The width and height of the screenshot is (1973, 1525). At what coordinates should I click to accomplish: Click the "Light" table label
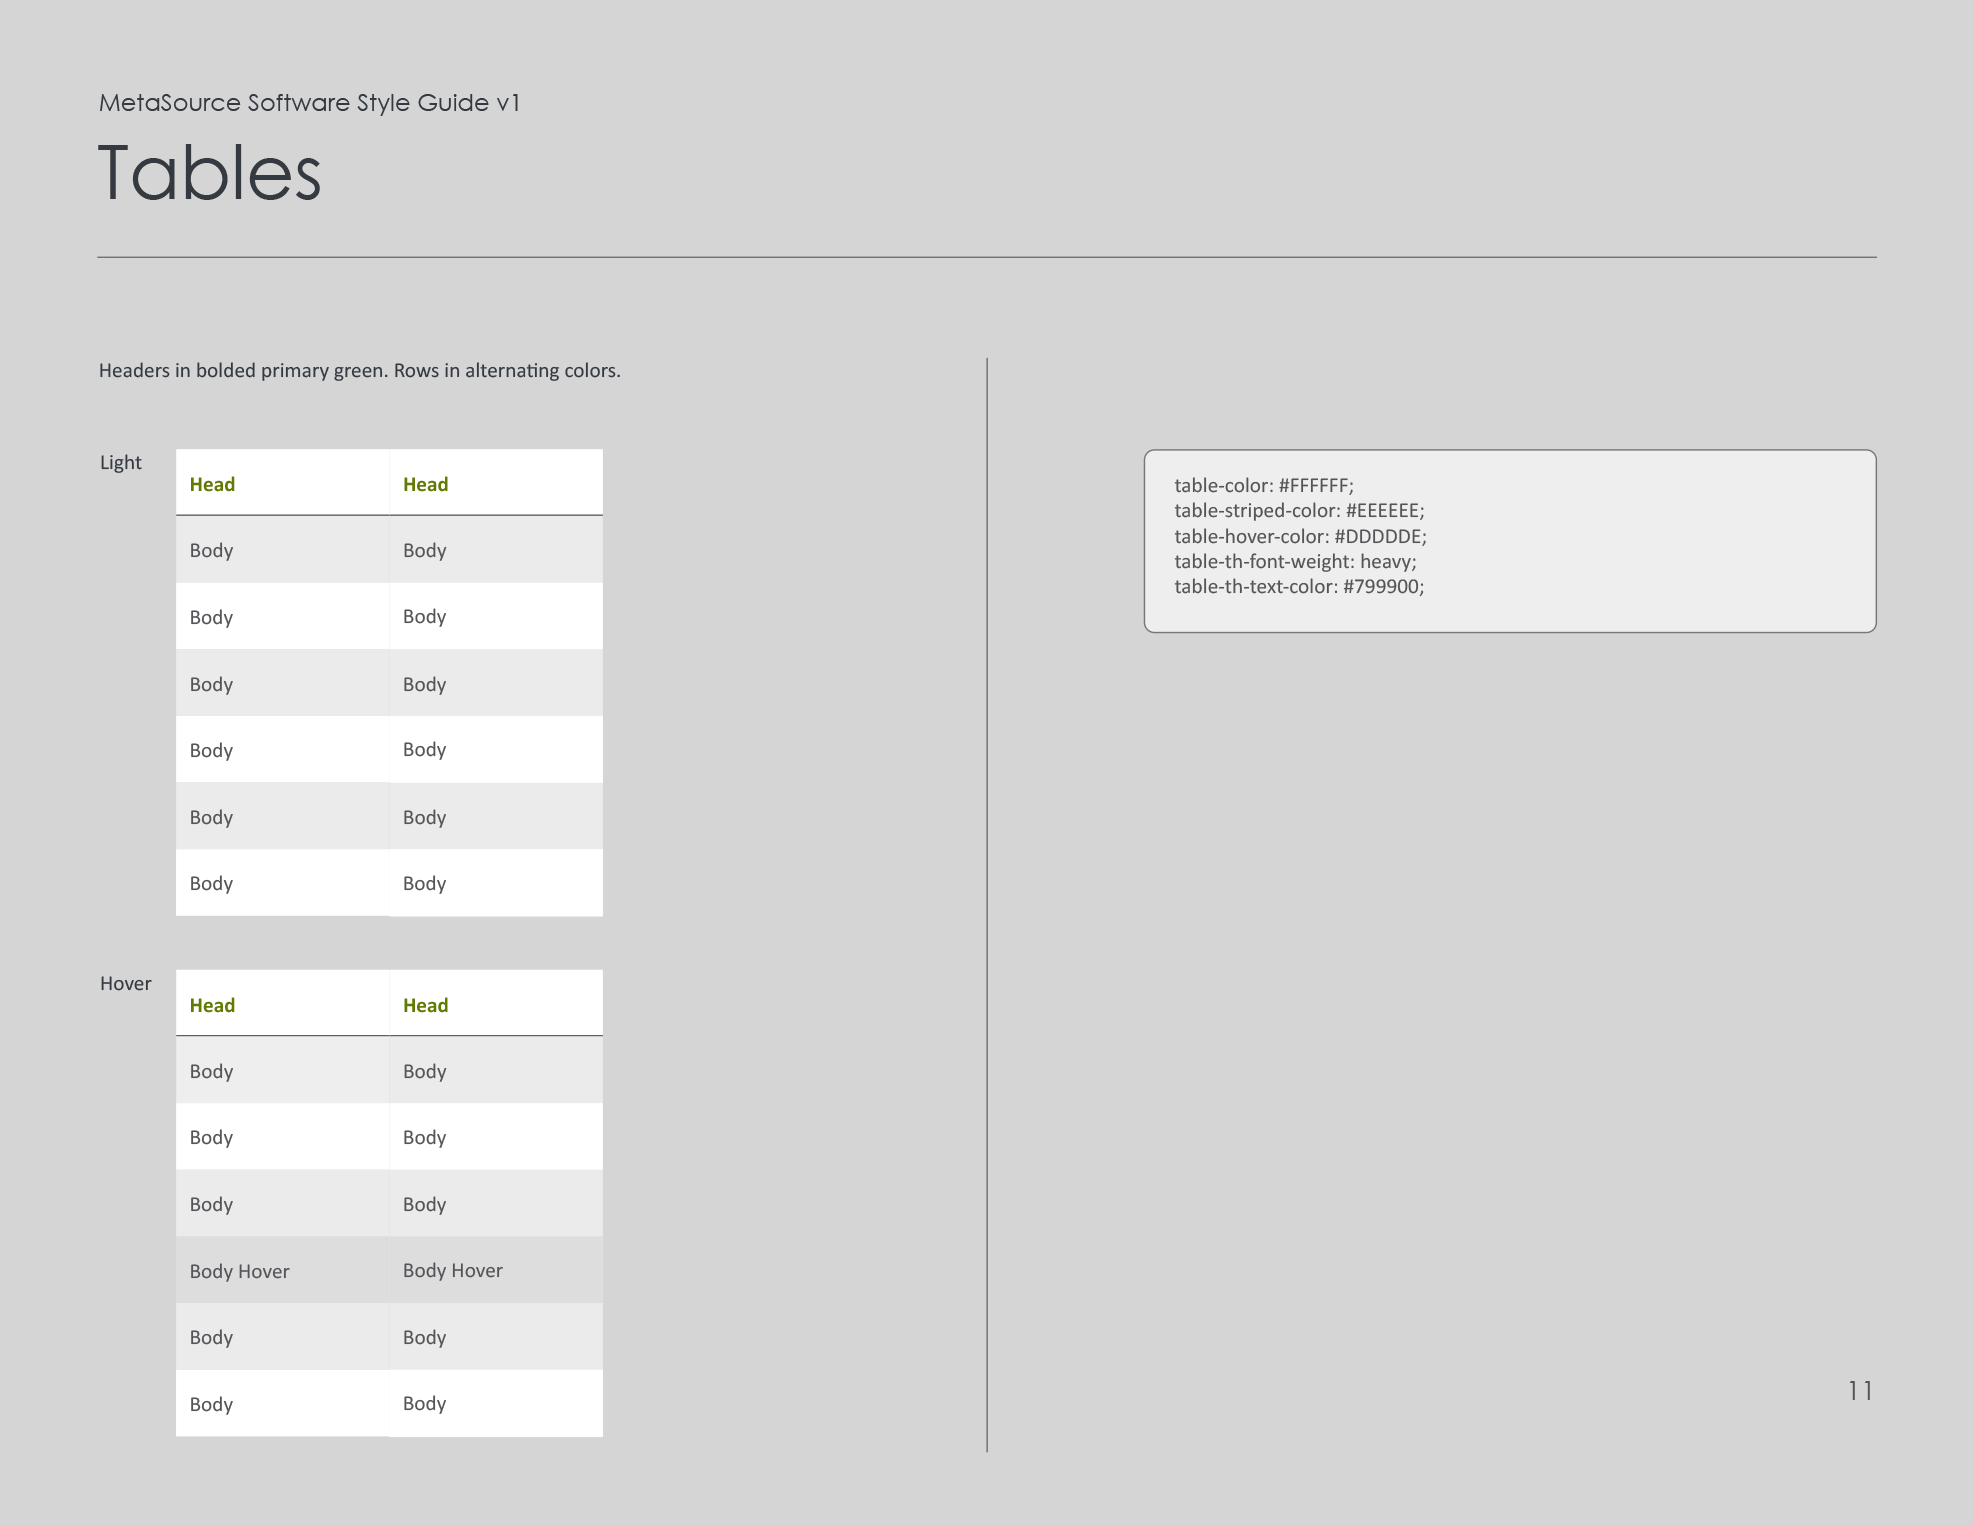click(121, 461)
